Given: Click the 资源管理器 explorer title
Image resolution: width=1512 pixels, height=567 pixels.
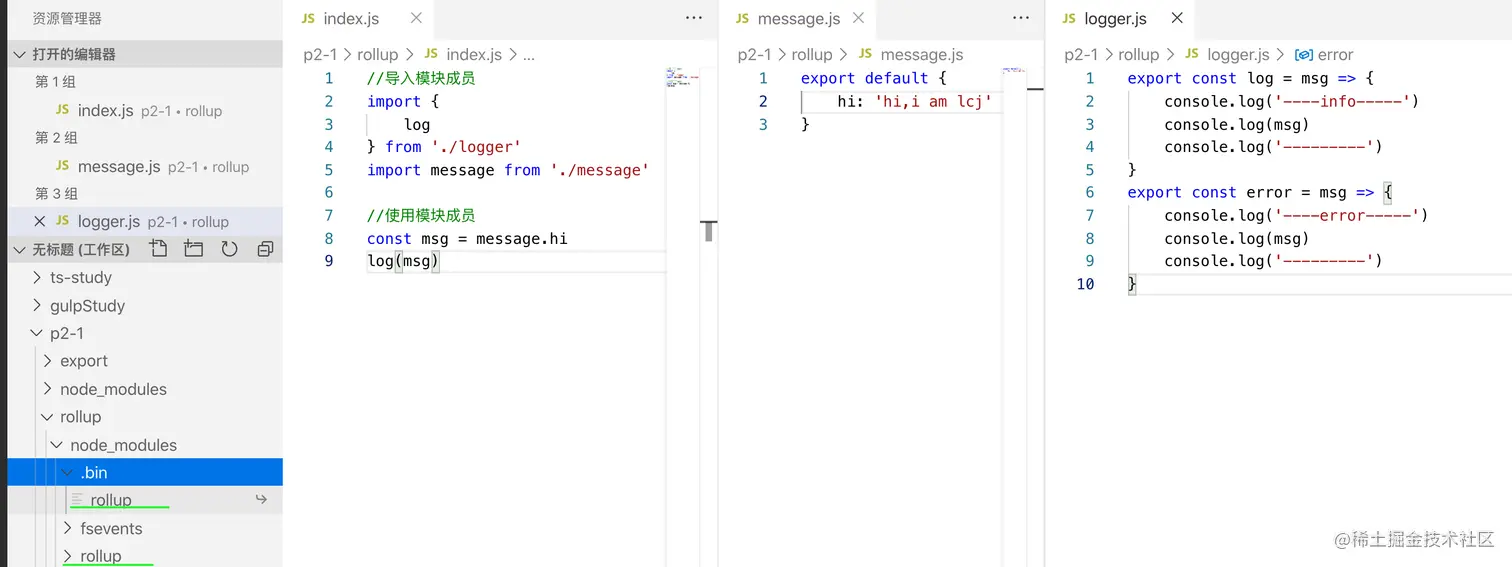Looking at the screenshot, I should [x=67, y=18].
